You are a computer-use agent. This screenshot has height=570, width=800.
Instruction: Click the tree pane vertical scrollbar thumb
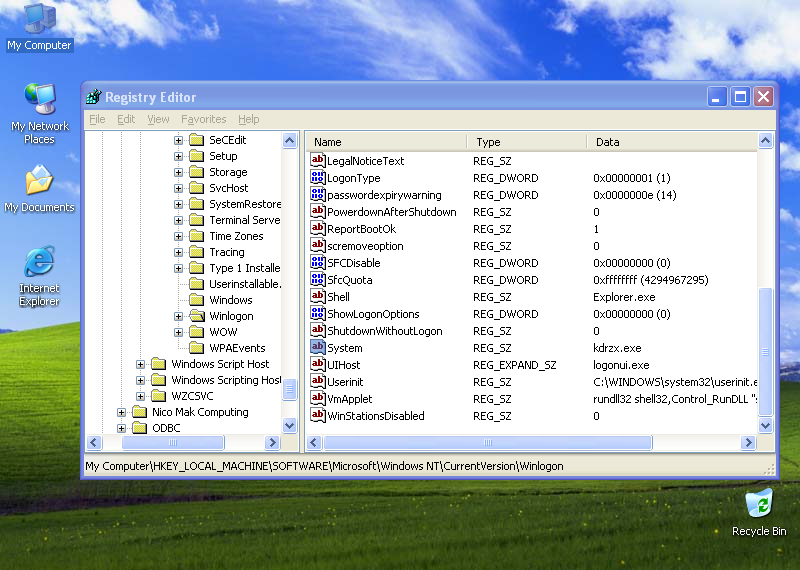coord(289,390)
